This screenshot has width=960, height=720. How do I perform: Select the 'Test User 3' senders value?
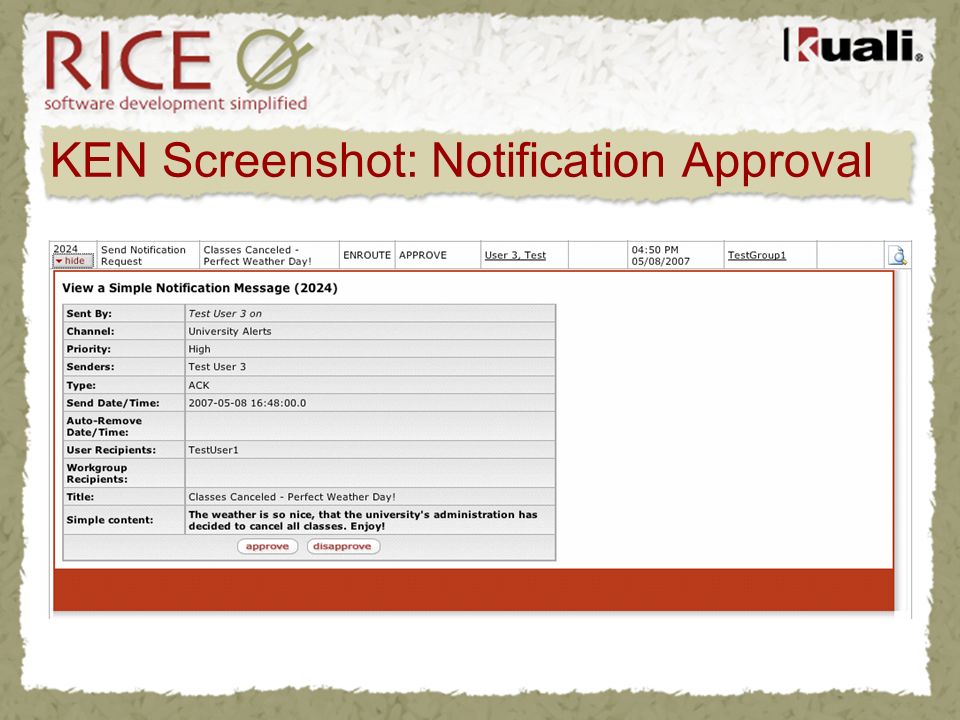click(x=217, y=367)
